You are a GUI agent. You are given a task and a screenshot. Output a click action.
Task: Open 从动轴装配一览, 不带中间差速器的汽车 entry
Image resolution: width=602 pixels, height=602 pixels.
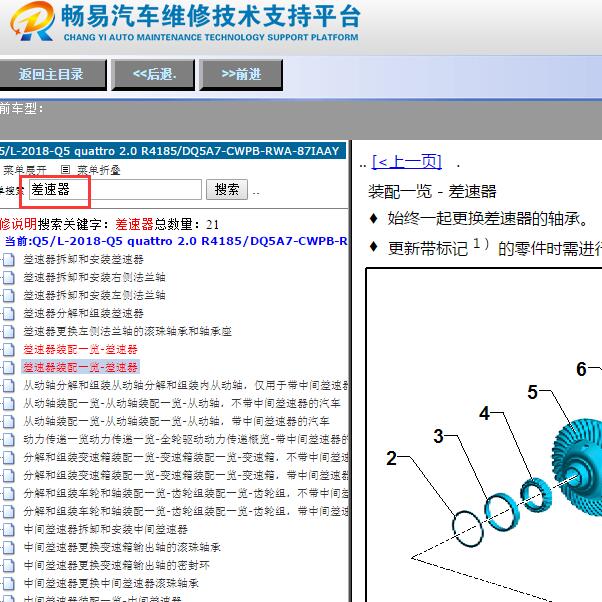[182, 403]
